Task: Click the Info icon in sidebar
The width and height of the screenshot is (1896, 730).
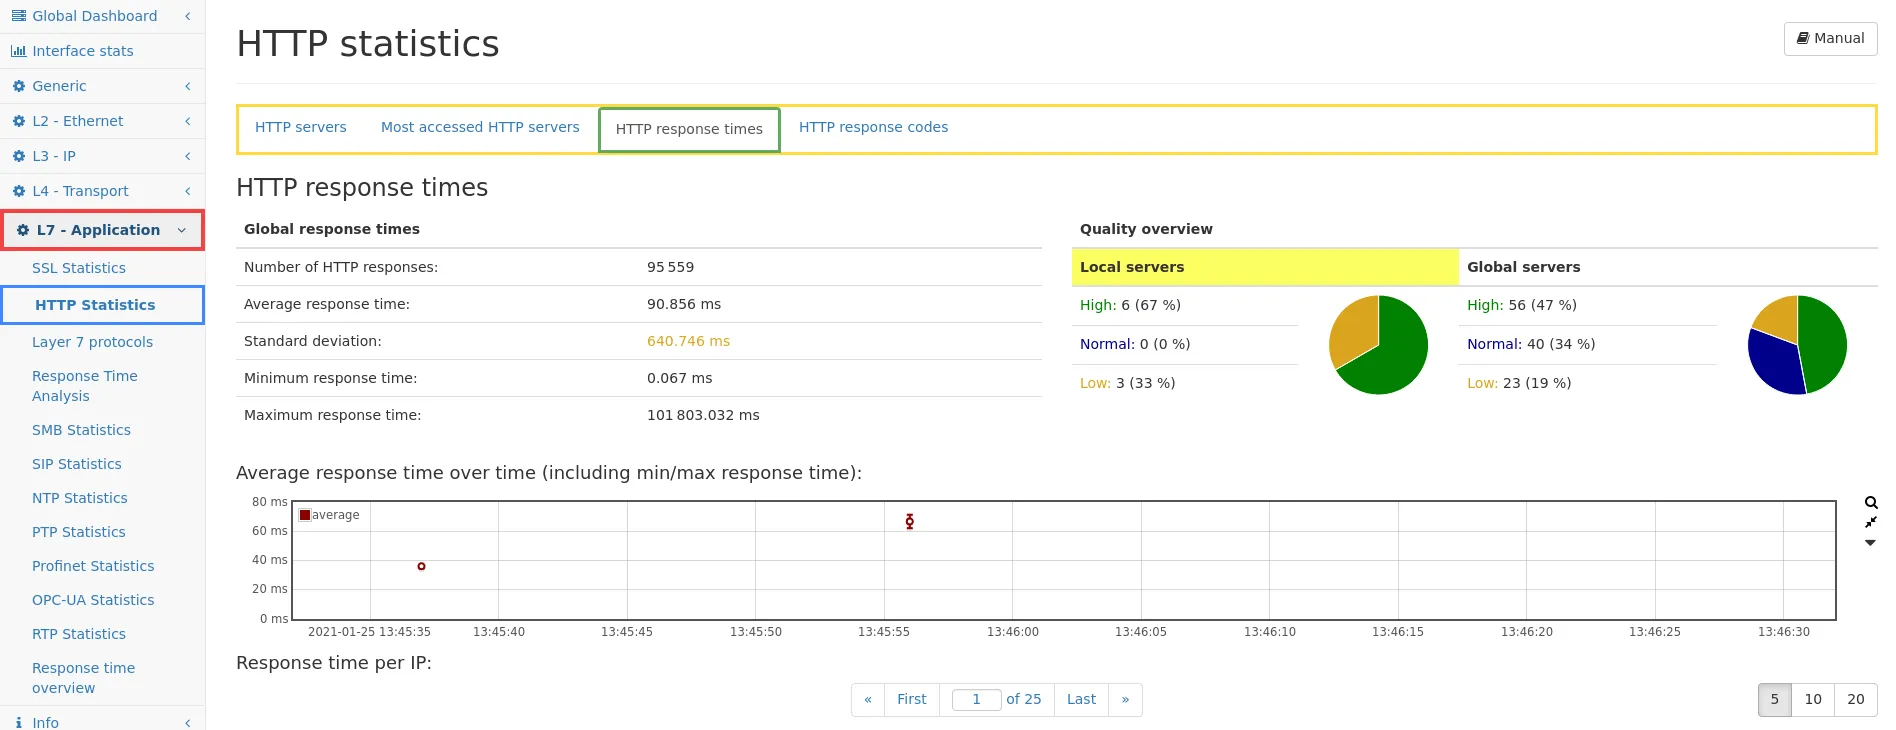Action: [x=18, y=723]
